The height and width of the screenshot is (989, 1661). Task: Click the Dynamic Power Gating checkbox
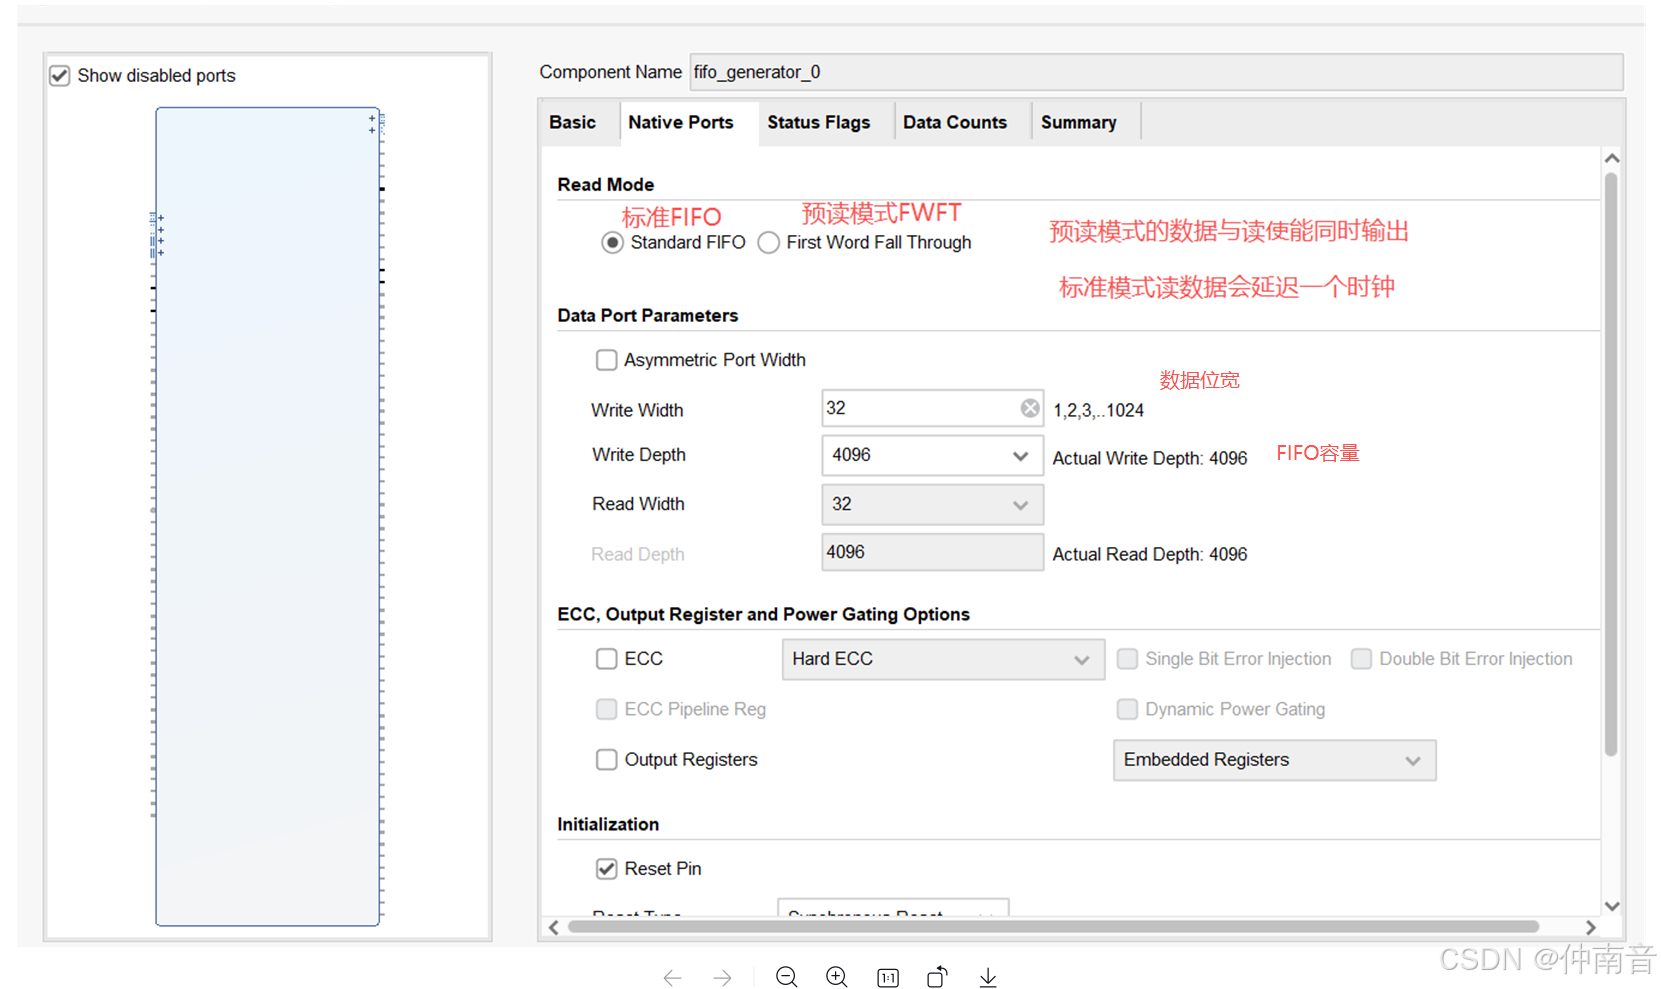pos(1127,709)
